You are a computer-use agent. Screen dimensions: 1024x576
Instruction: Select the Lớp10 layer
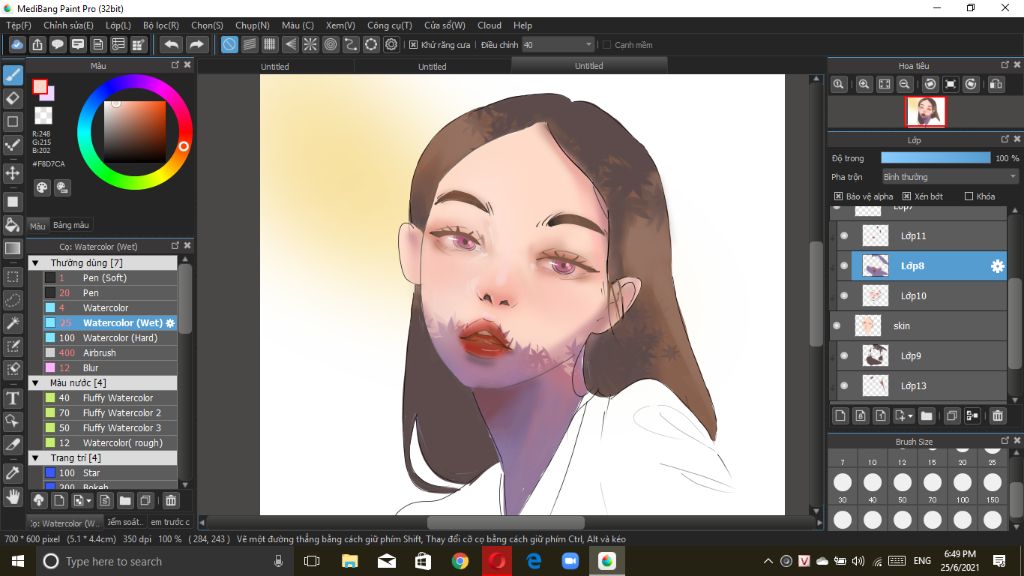tap(929, 296)
